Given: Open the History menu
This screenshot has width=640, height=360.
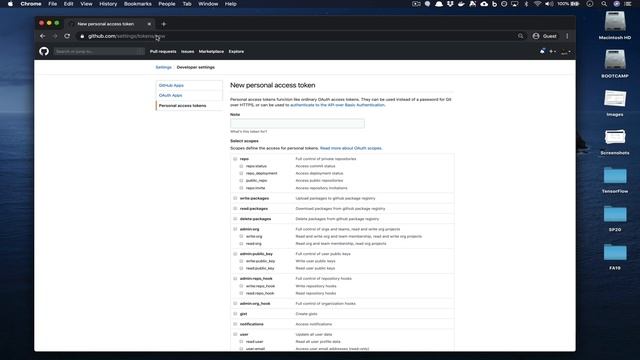Looking at the screenshot, I should (108, 4).
